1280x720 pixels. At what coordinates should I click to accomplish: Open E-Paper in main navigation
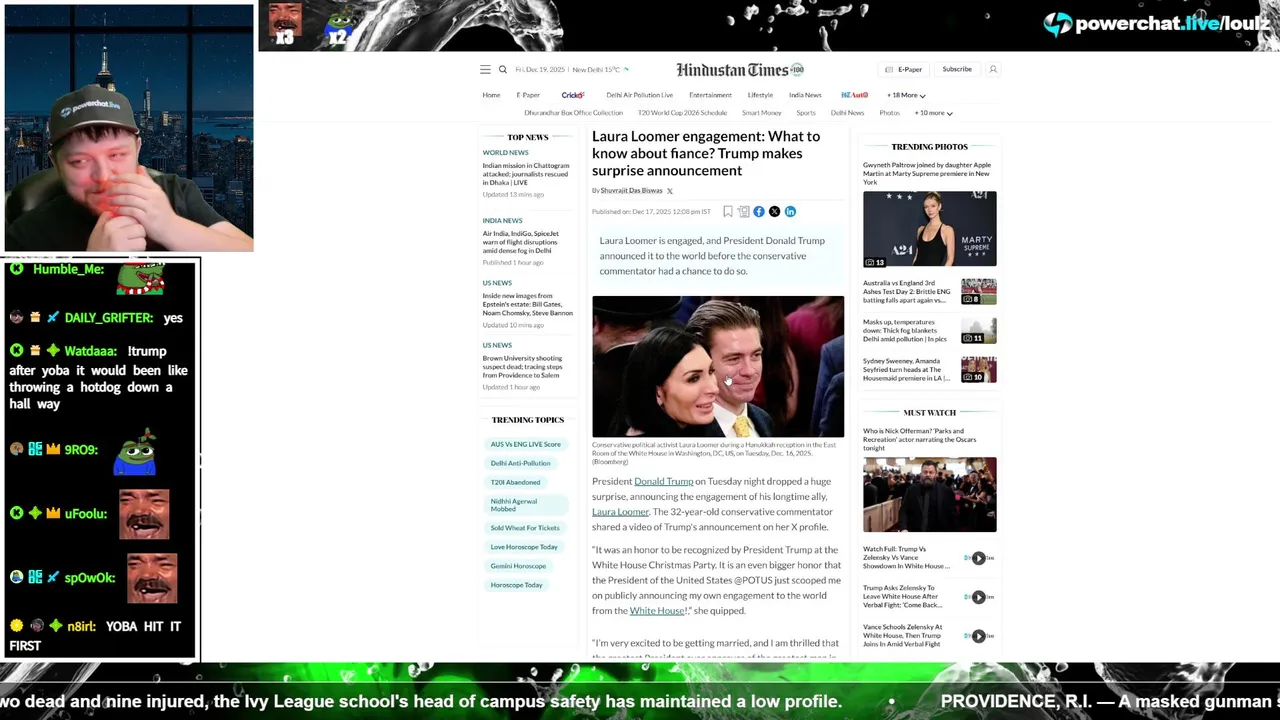pos(528,95)
